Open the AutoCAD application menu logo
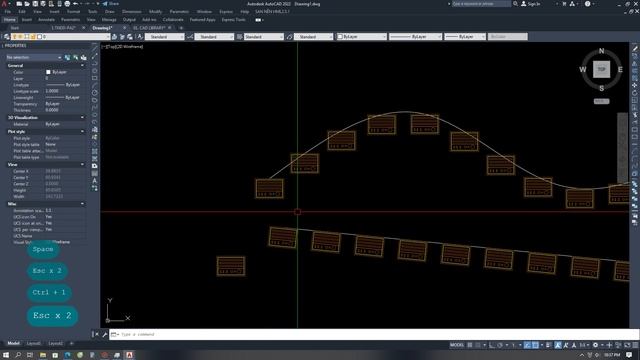Viewport: 640px width, 360px height. tap(4, 4)
